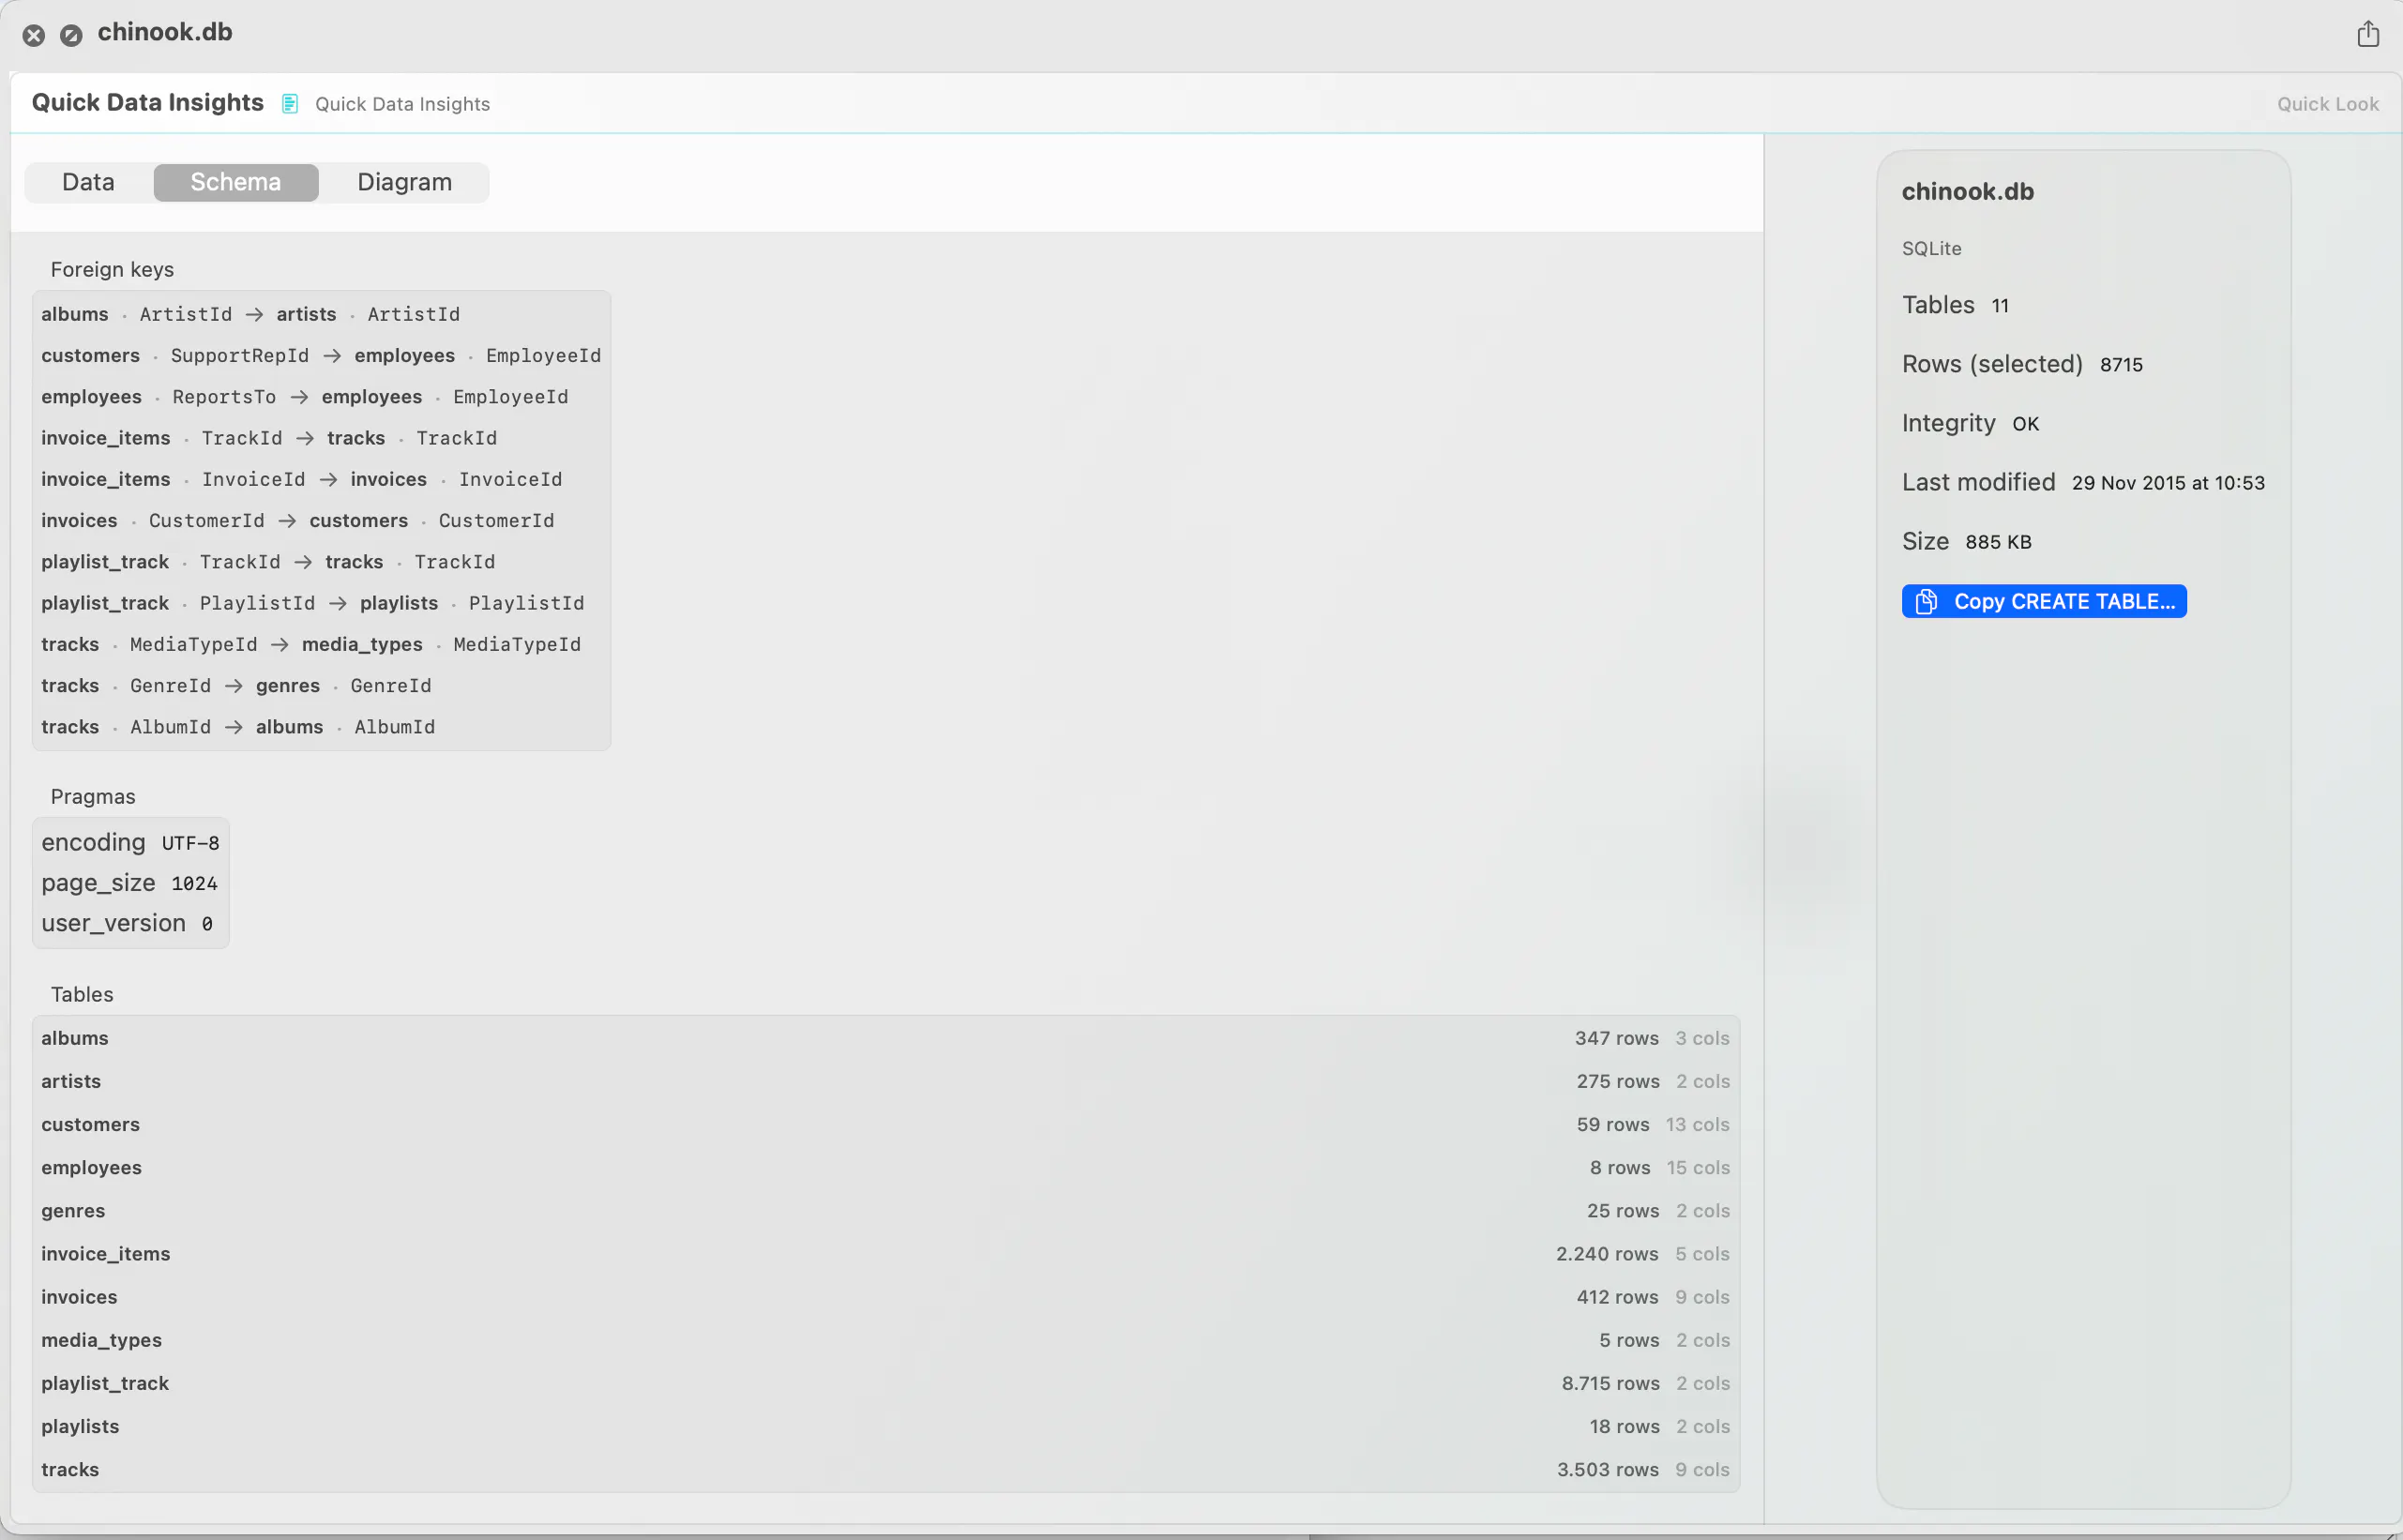The height and width of the screenshot is (1540, 2403).
Task: Click invoice_items TrackId foreign key row
Action: 269,437
